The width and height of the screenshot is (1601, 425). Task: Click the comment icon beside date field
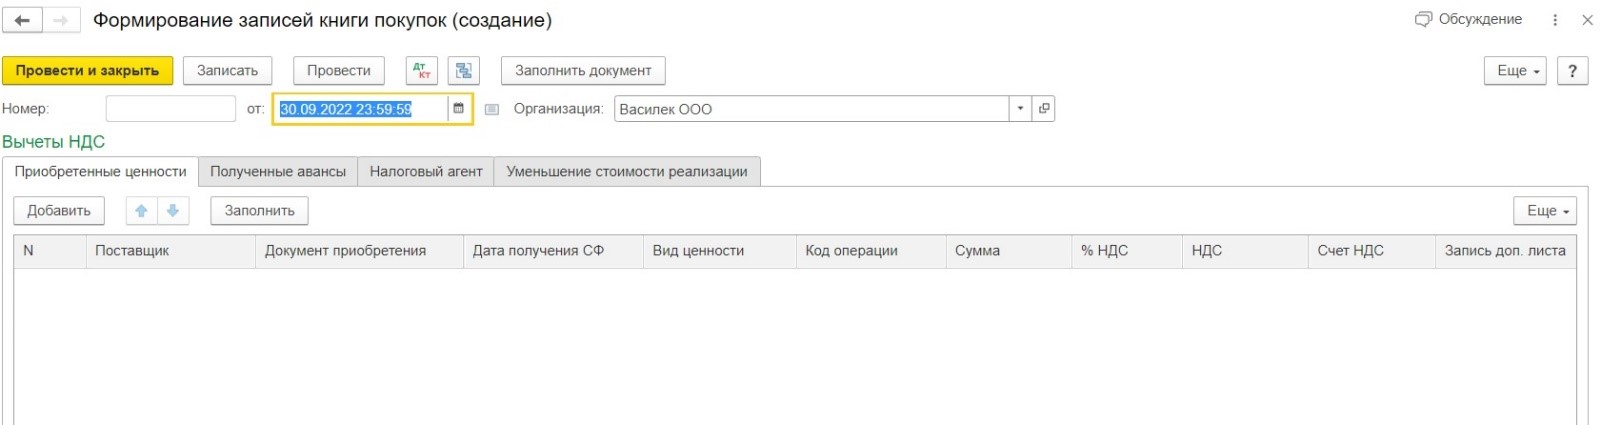[492, 110]
